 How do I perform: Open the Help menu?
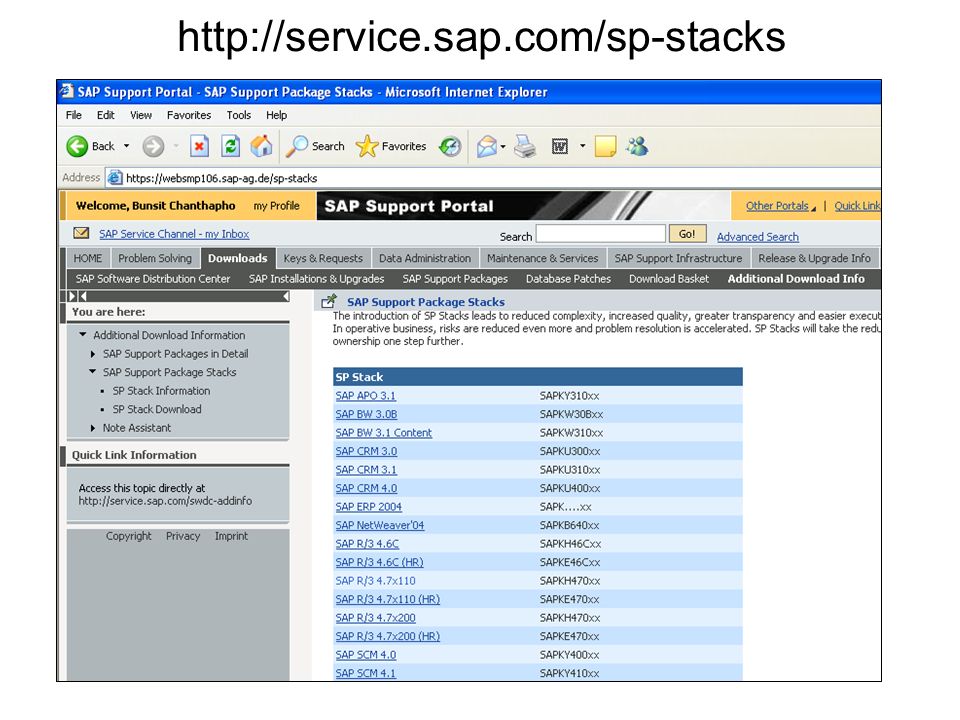point(276,115)
